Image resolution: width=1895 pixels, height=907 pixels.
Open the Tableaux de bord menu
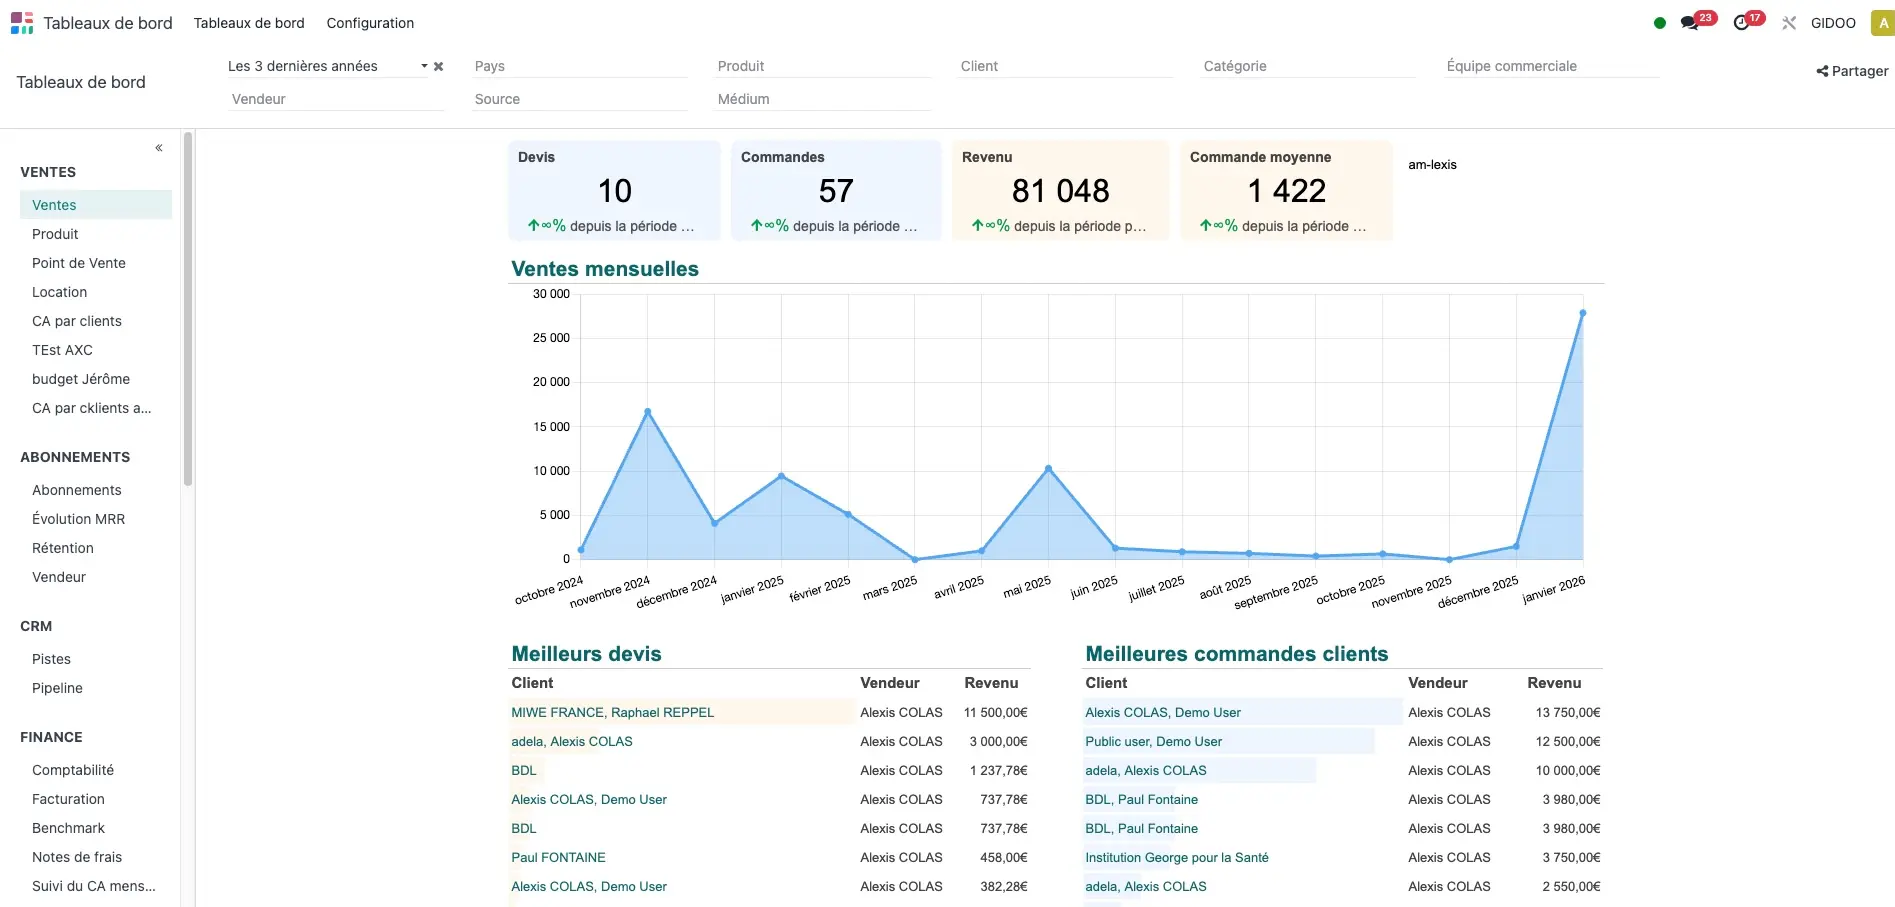[x=248, y=22]
